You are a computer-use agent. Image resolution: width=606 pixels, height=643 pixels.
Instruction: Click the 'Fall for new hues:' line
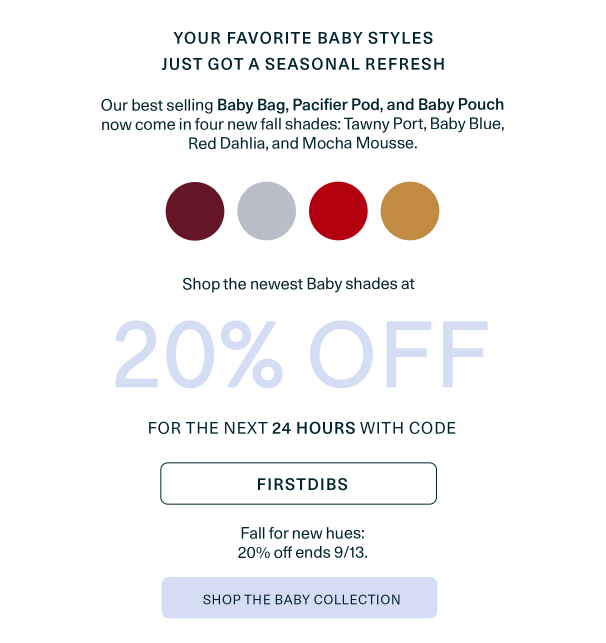[x=300, y=533]
